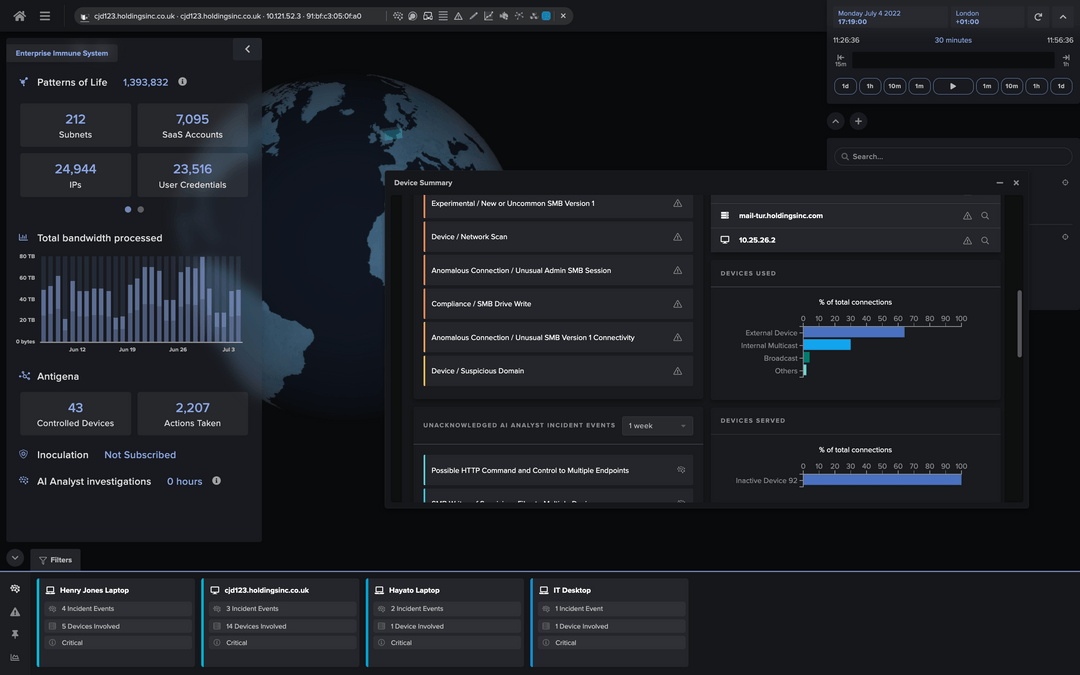Screen dimensions: 1080x675
Task: Select the pencil annotation tool in the top toolbar
Action: pyautogui.click(x=473, y=16)
